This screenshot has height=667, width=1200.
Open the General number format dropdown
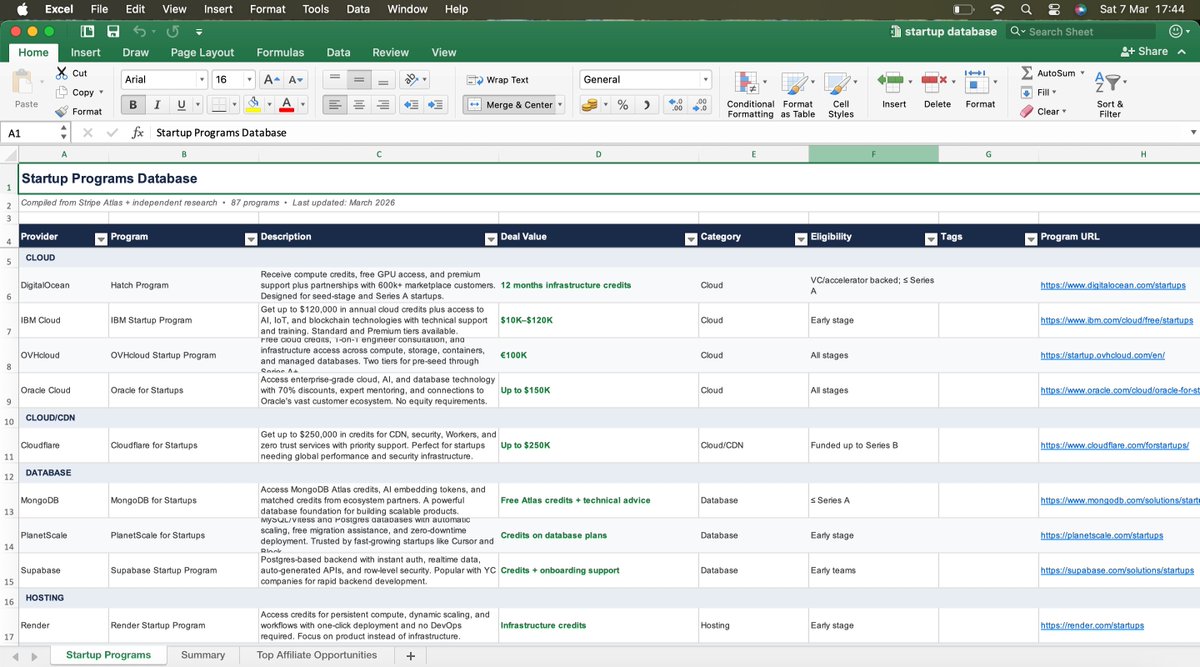pyautogui.click(x=706, y=80)
